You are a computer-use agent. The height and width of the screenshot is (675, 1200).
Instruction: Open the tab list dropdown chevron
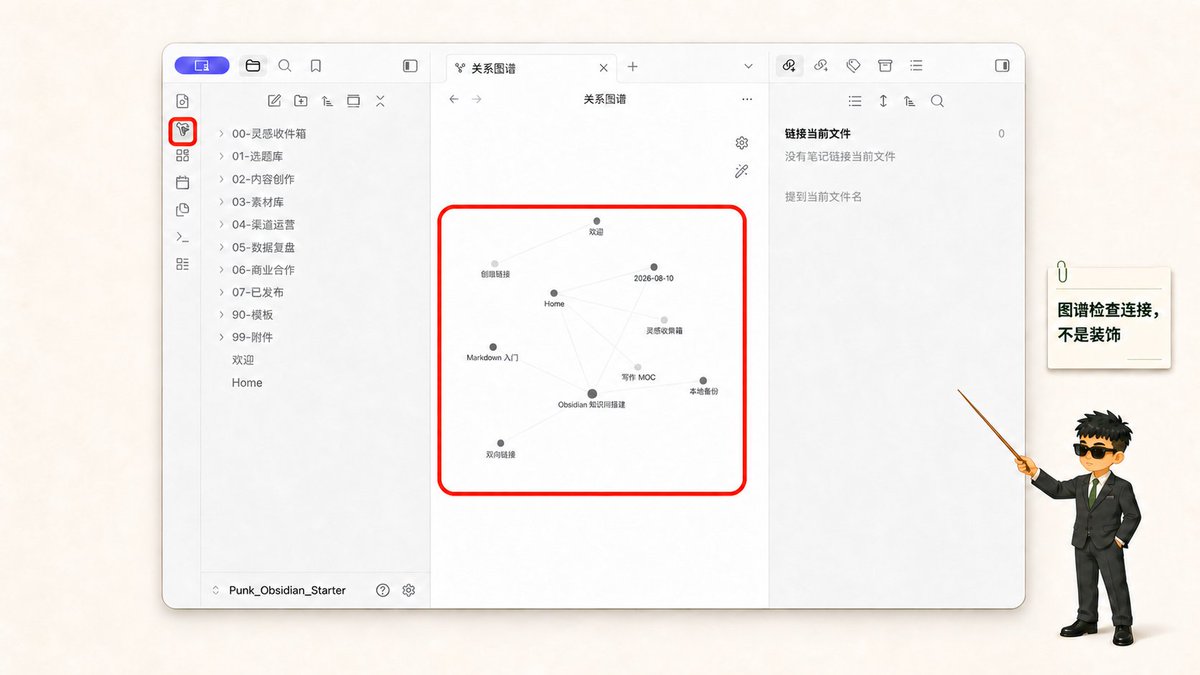[749, 66]
